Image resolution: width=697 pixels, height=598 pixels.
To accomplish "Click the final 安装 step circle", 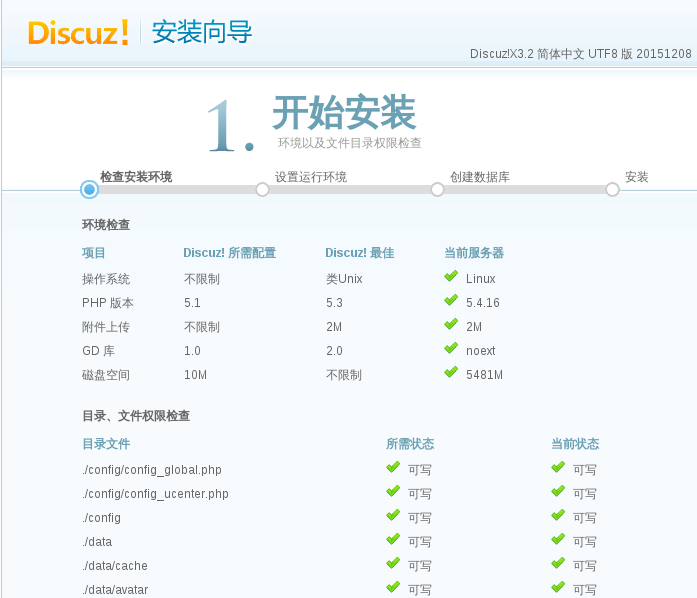I will click(x=613, y=190).
